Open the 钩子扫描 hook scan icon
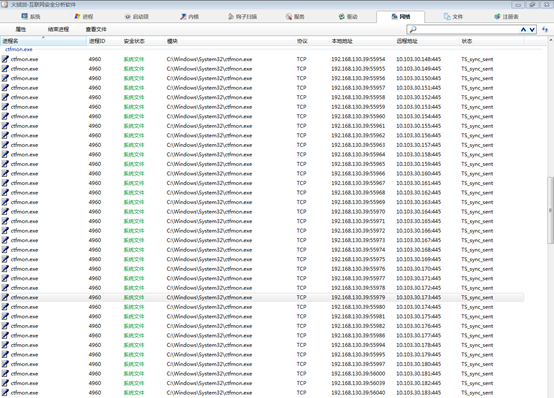 click(231, 17)
